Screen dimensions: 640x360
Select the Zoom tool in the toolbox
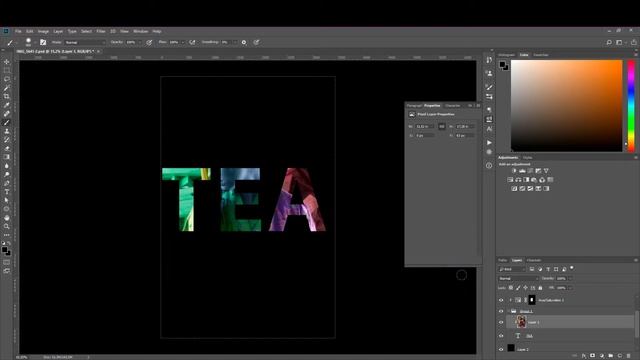pyautogui.click(x=7, y=226)
